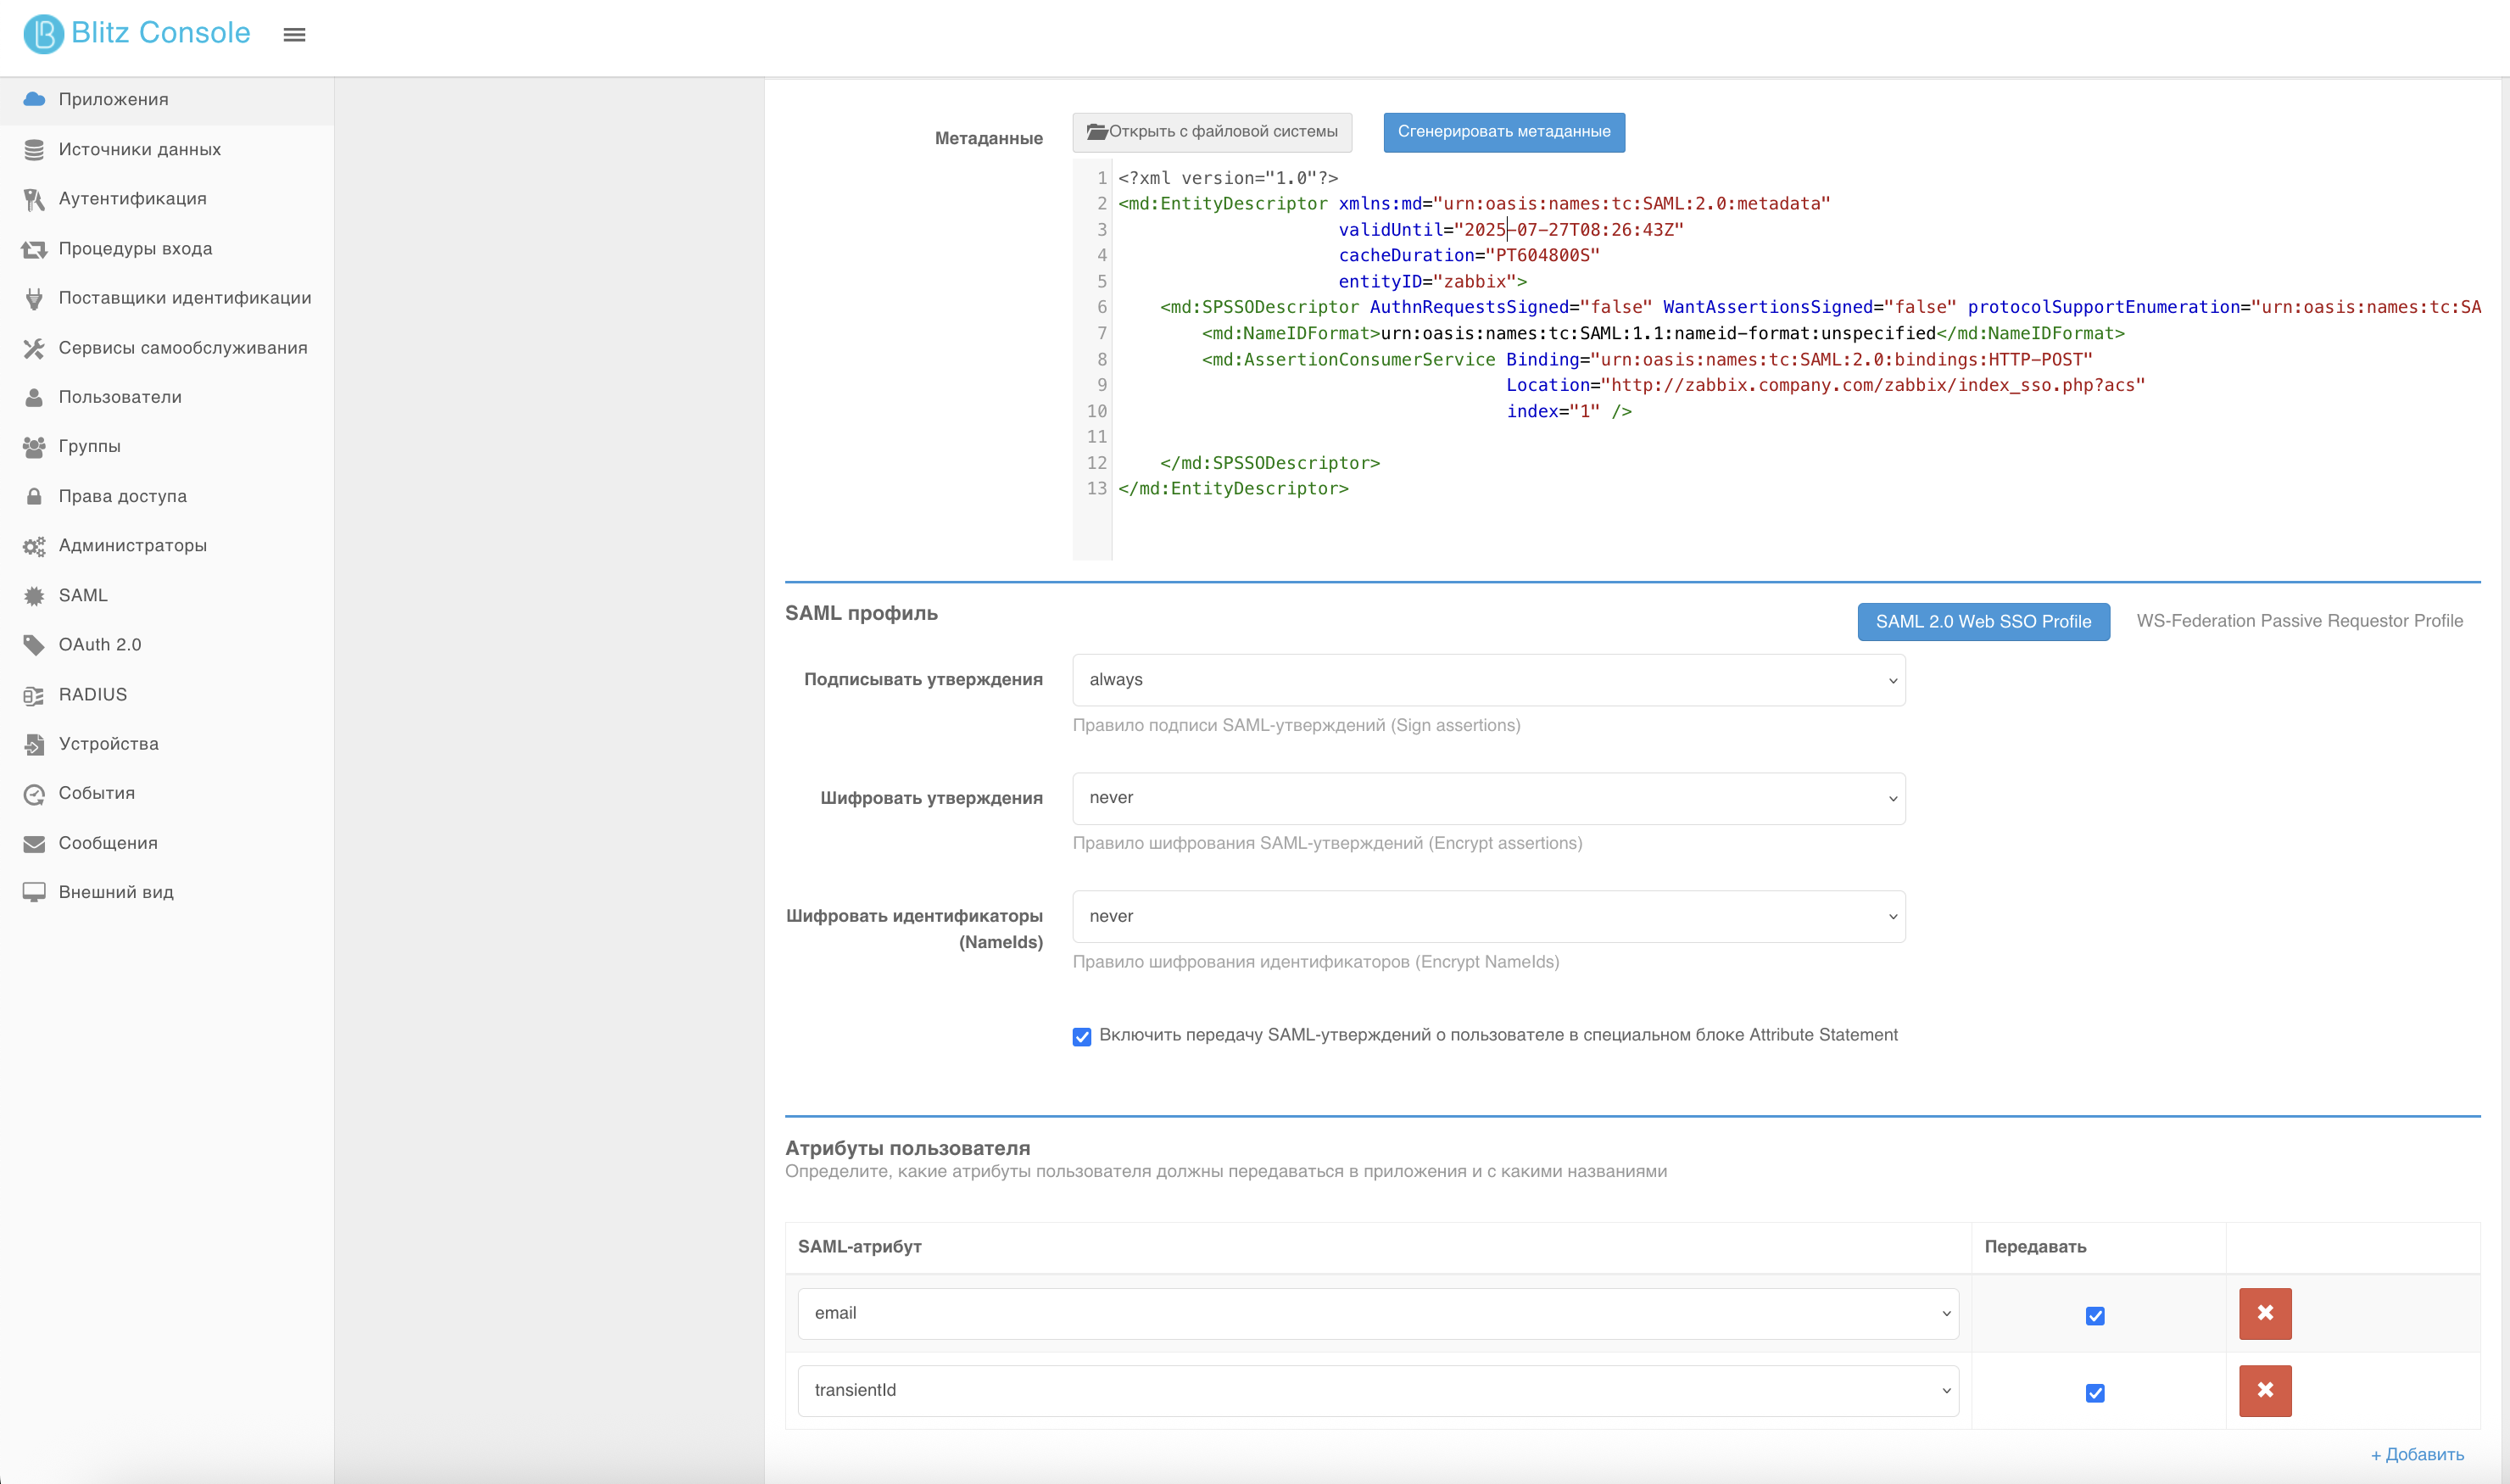Open the Подписывать утверждения dropdown
The width and height of the screenshot is (2510, 1484).
1489,680
